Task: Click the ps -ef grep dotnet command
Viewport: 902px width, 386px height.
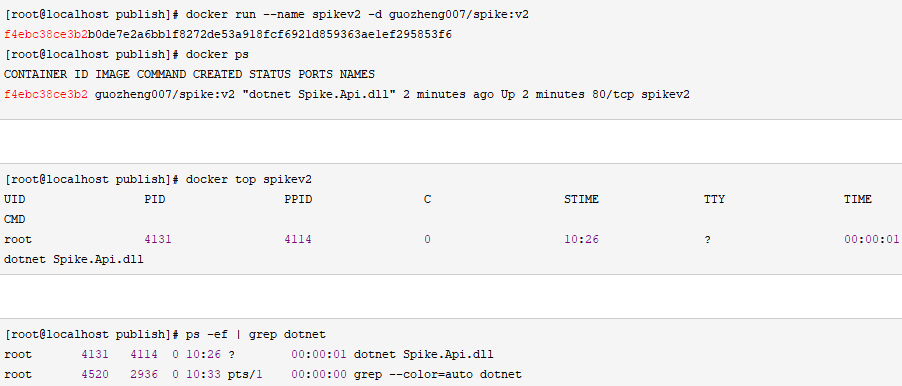Action: [255, 334]
